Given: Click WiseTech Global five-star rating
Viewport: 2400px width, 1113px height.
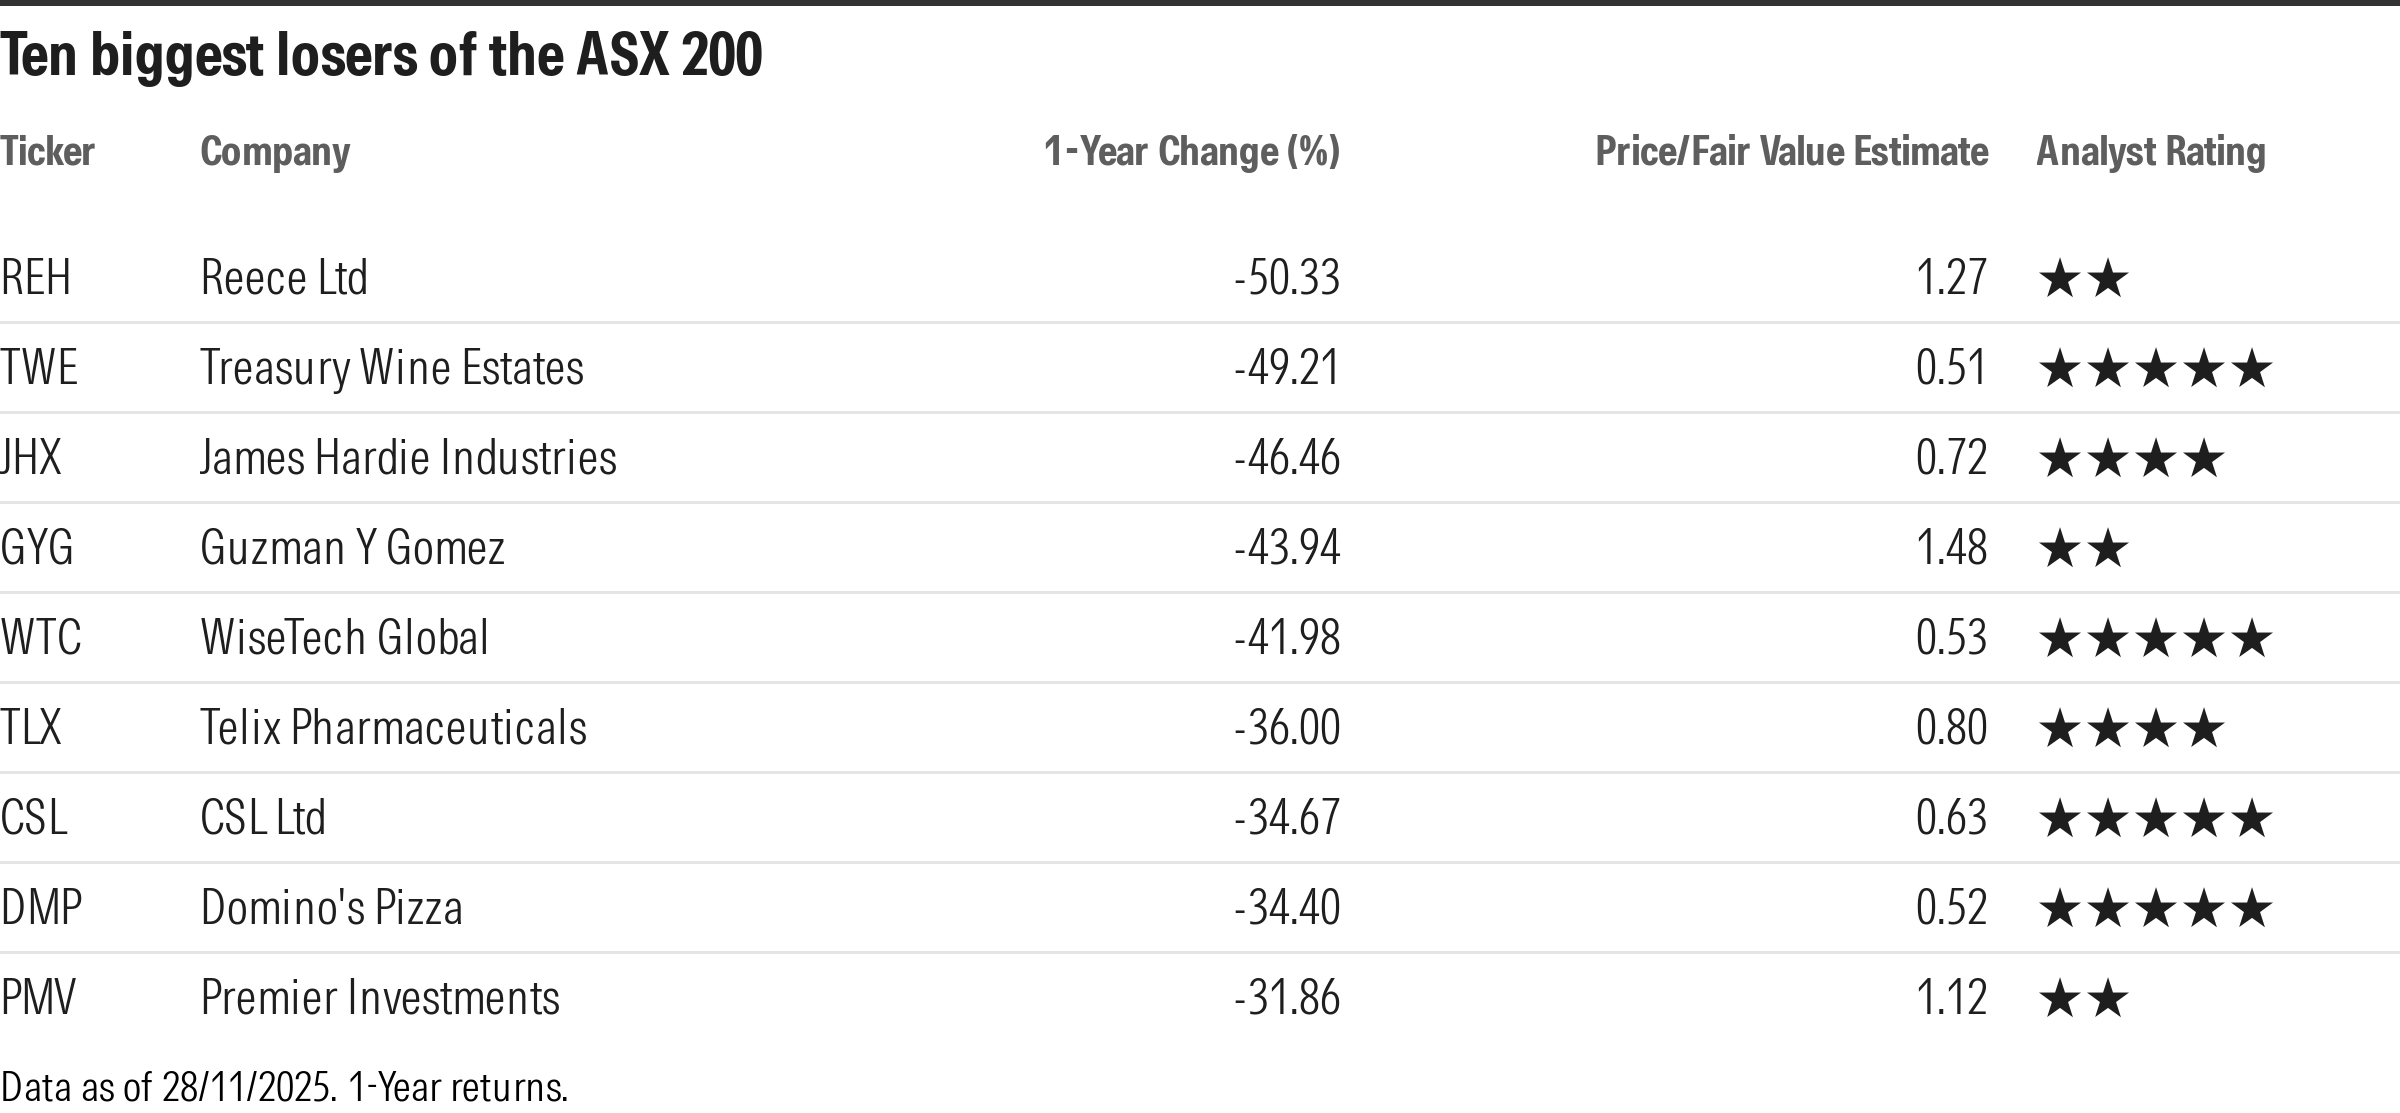Looking at the screenshot, I should 2154,639.
